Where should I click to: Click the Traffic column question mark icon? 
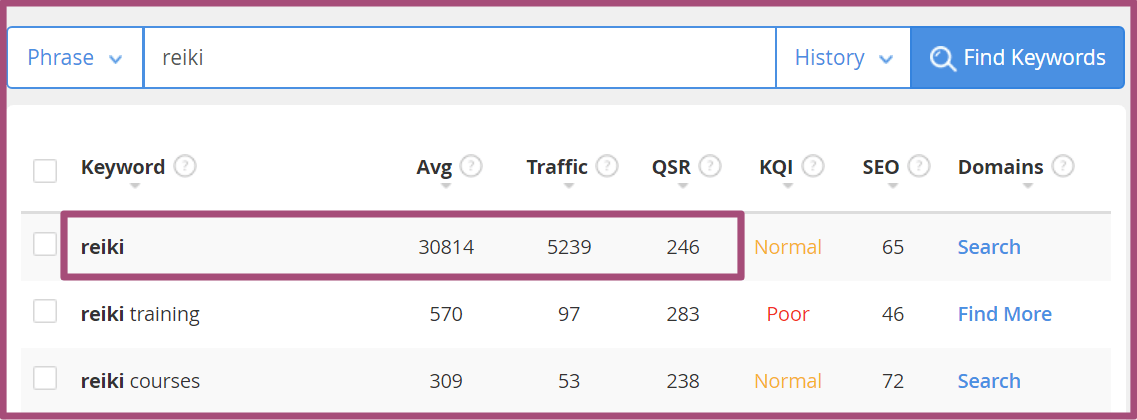(607, 168)
